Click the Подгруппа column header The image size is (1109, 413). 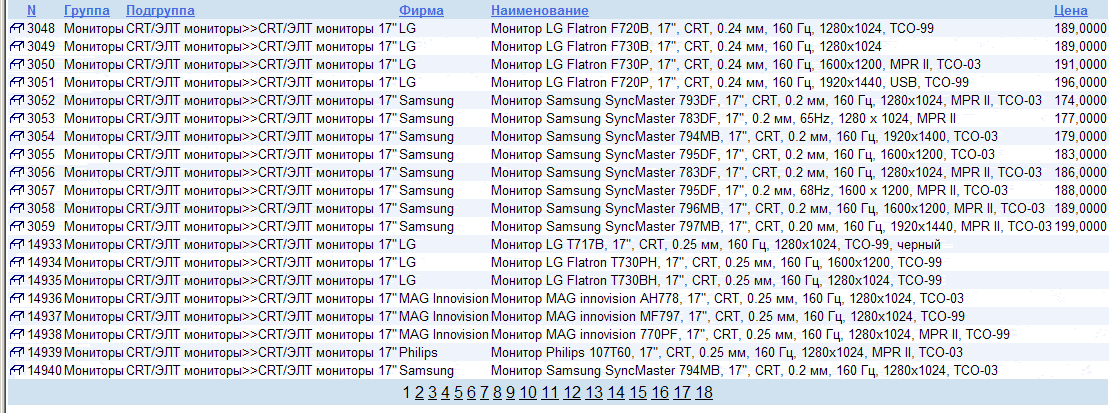pos(160,9)
